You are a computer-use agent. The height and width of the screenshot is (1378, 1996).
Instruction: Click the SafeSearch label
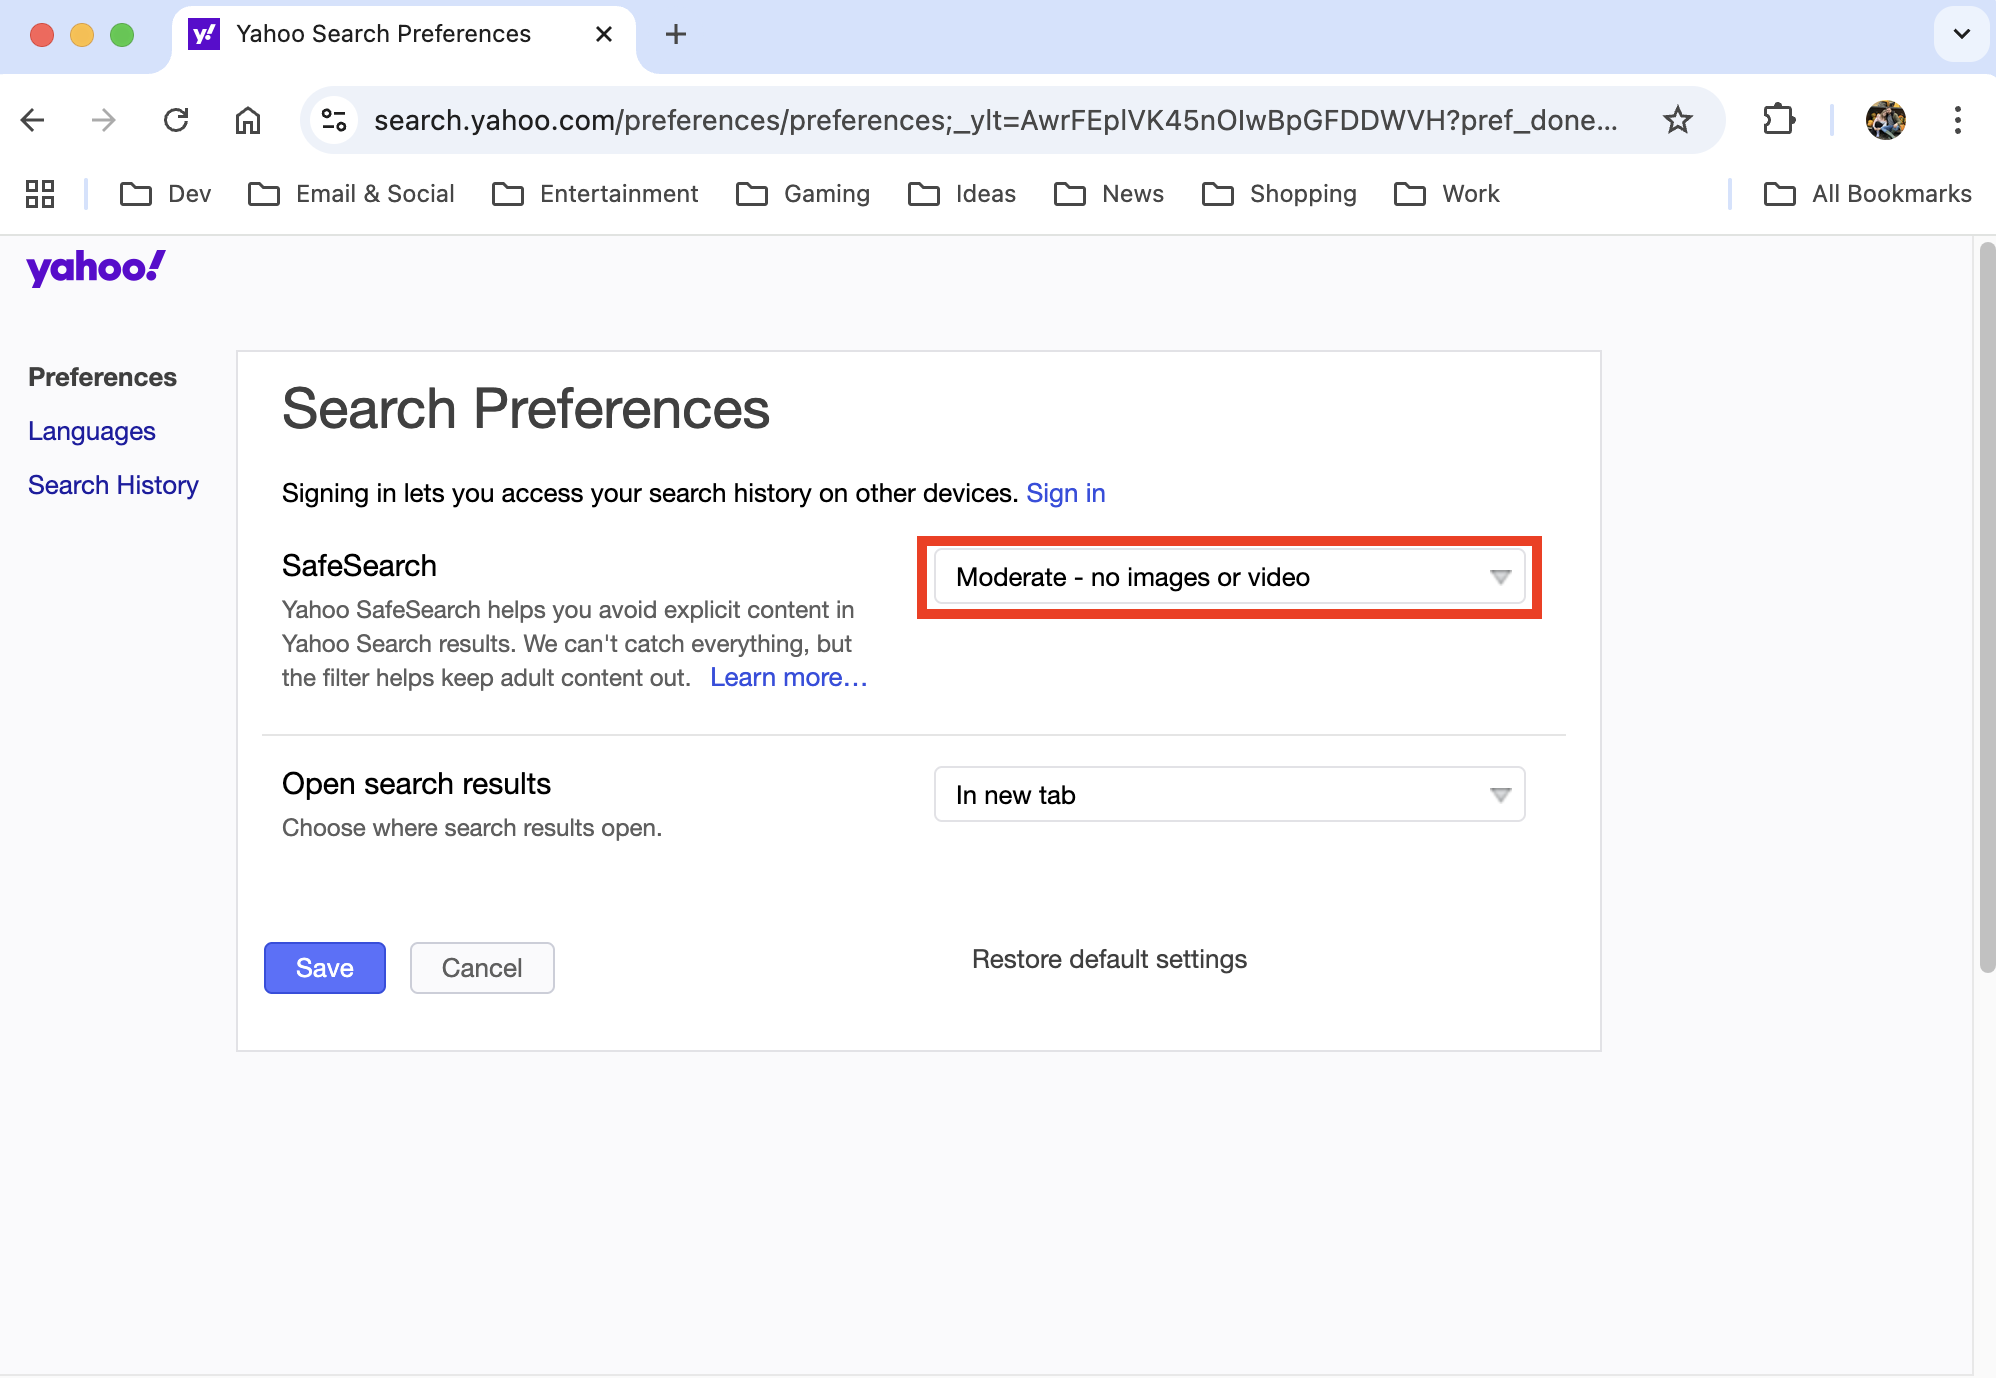359,566
